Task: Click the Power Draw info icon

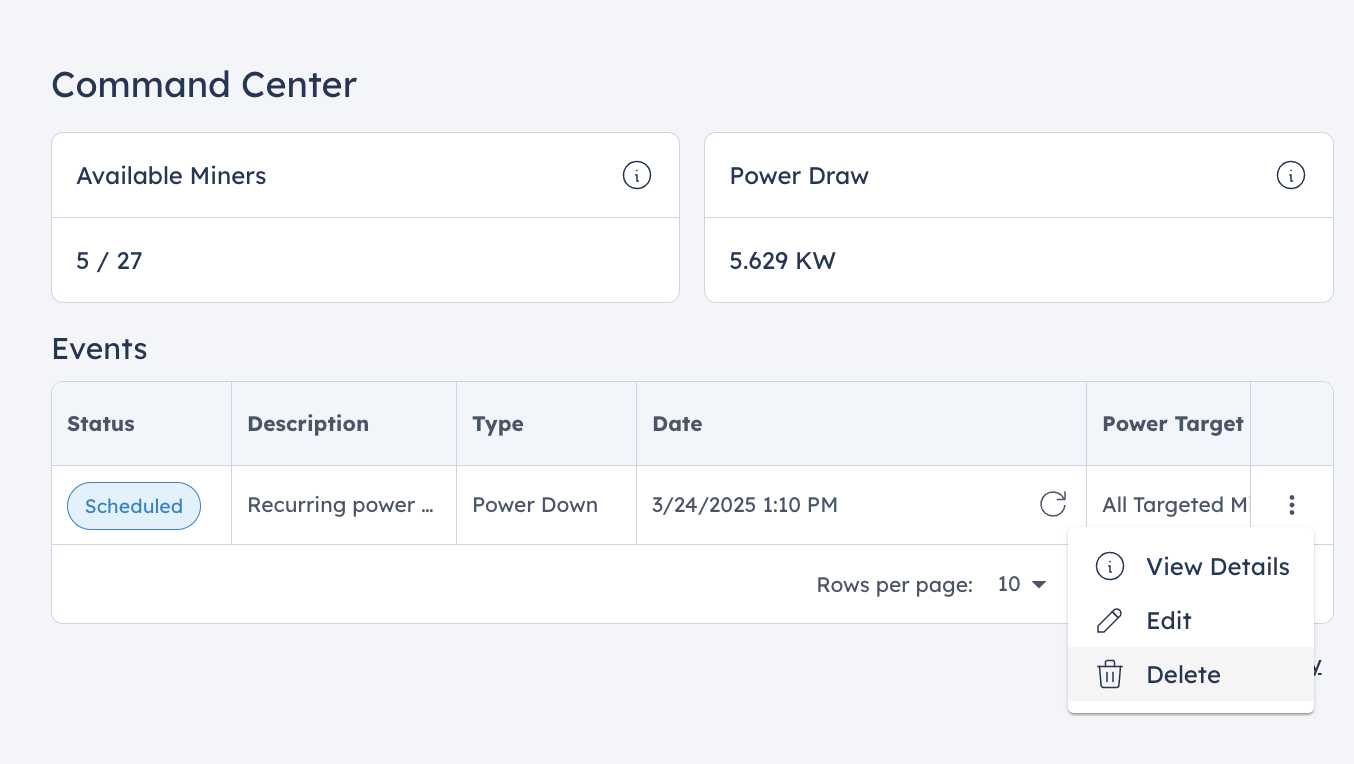Action: pos(1291,176)
